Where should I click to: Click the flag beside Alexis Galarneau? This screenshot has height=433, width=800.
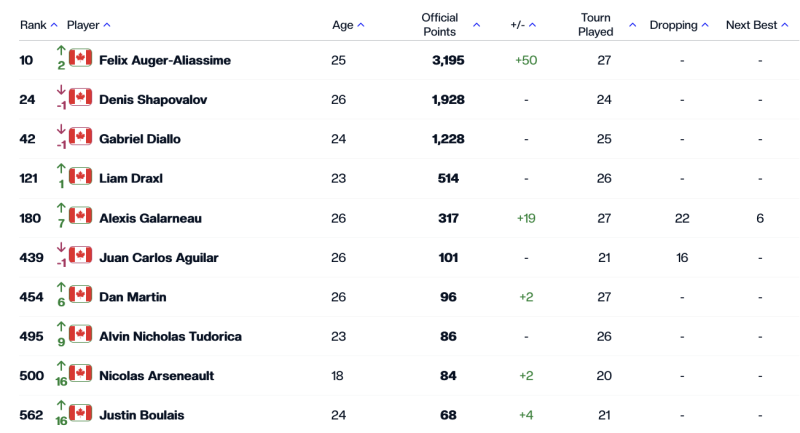(x=81, y=216)
